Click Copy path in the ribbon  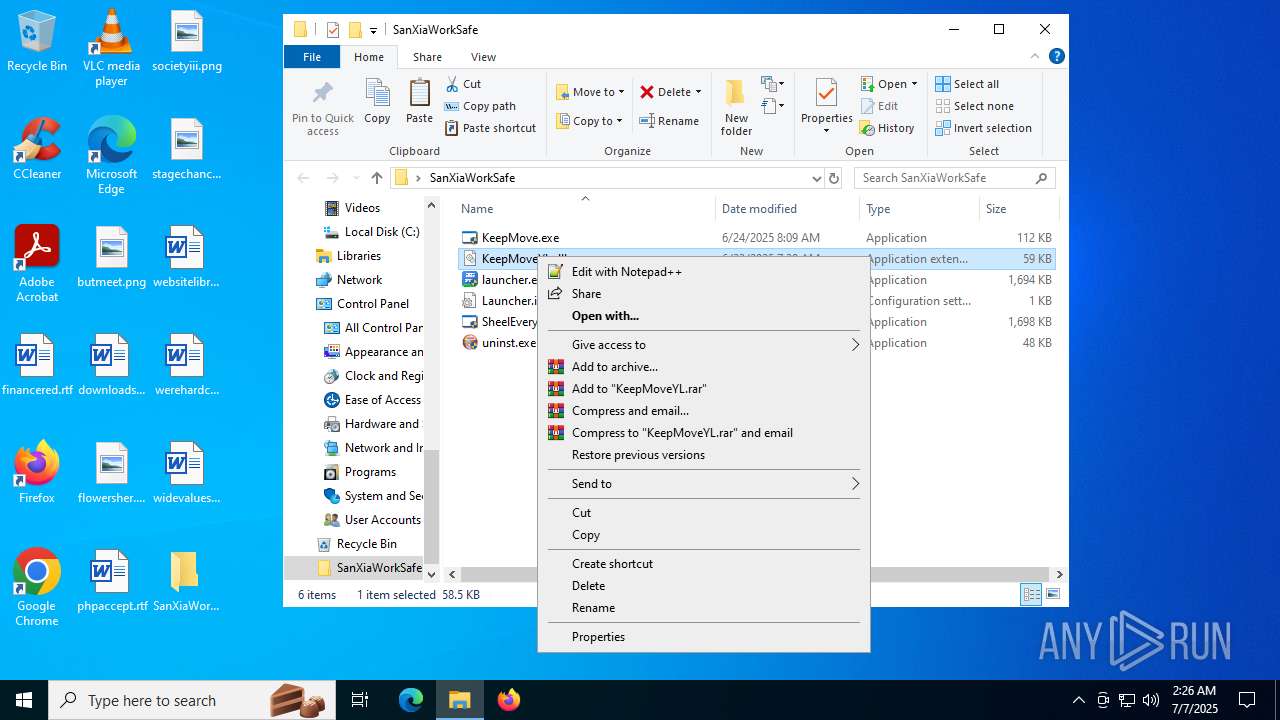480,106
